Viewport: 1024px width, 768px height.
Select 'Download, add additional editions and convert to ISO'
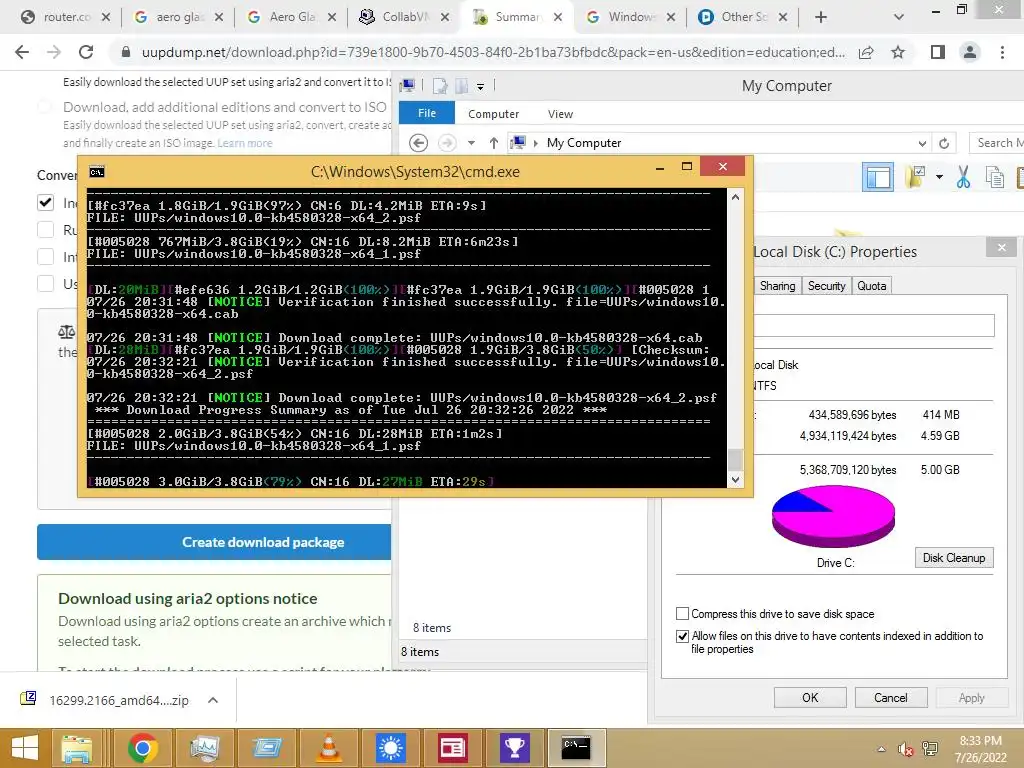coord(45,106)
